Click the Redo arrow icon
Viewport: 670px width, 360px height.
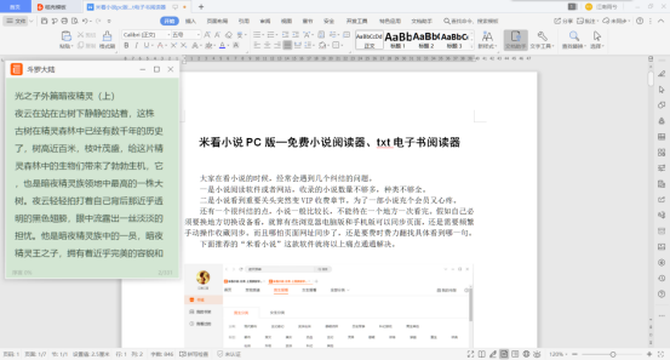click(98, 21)
